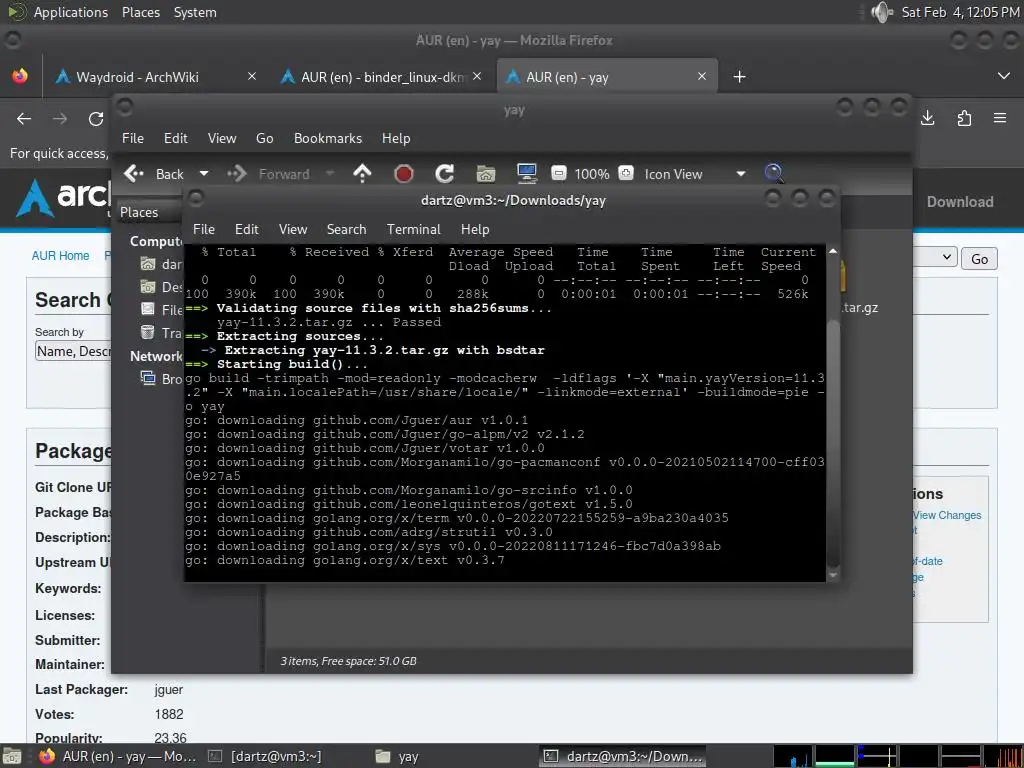Open the Search by Name, Description dropdown
Image resolution: width=1024 pixels, height=768 pixels.
coord(73,351)
